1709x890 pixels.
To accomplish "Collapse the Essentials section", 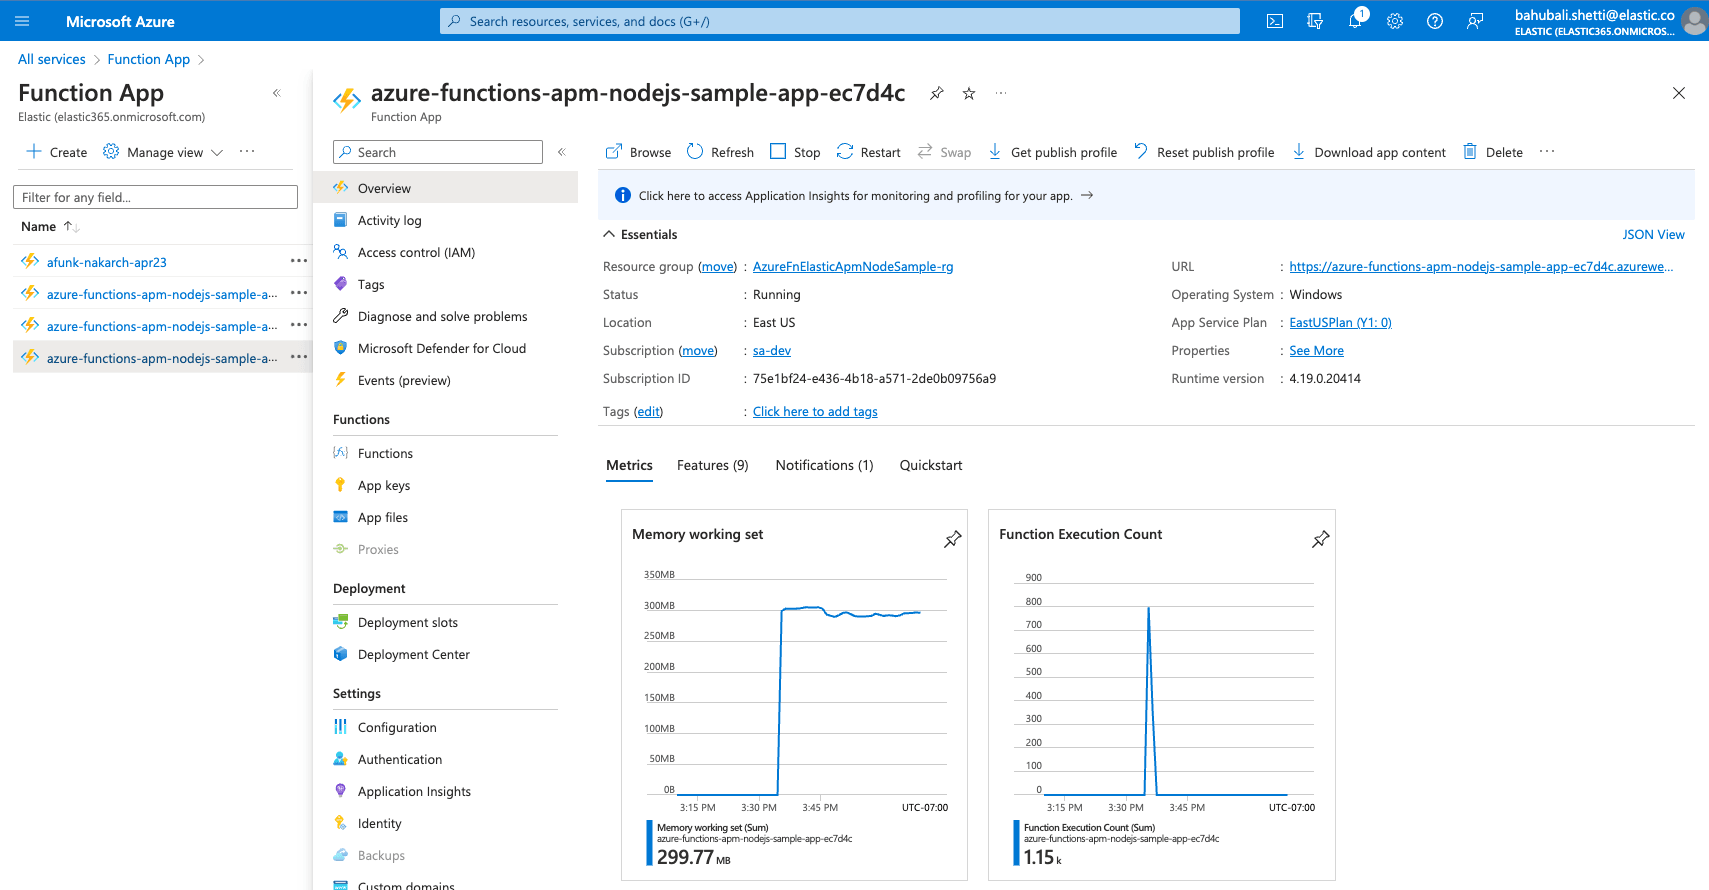I will pos(609,234).
